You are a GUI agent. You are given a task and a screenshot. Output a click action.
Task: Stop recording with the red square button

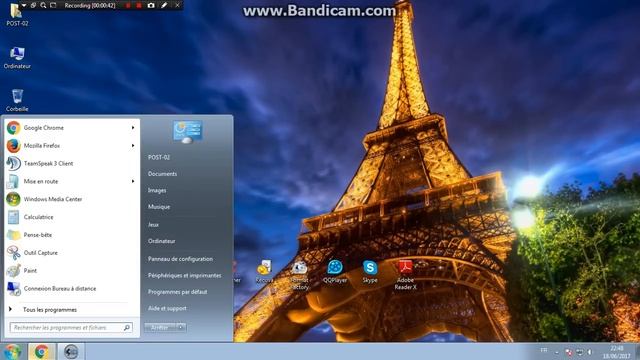coord(139,5)
